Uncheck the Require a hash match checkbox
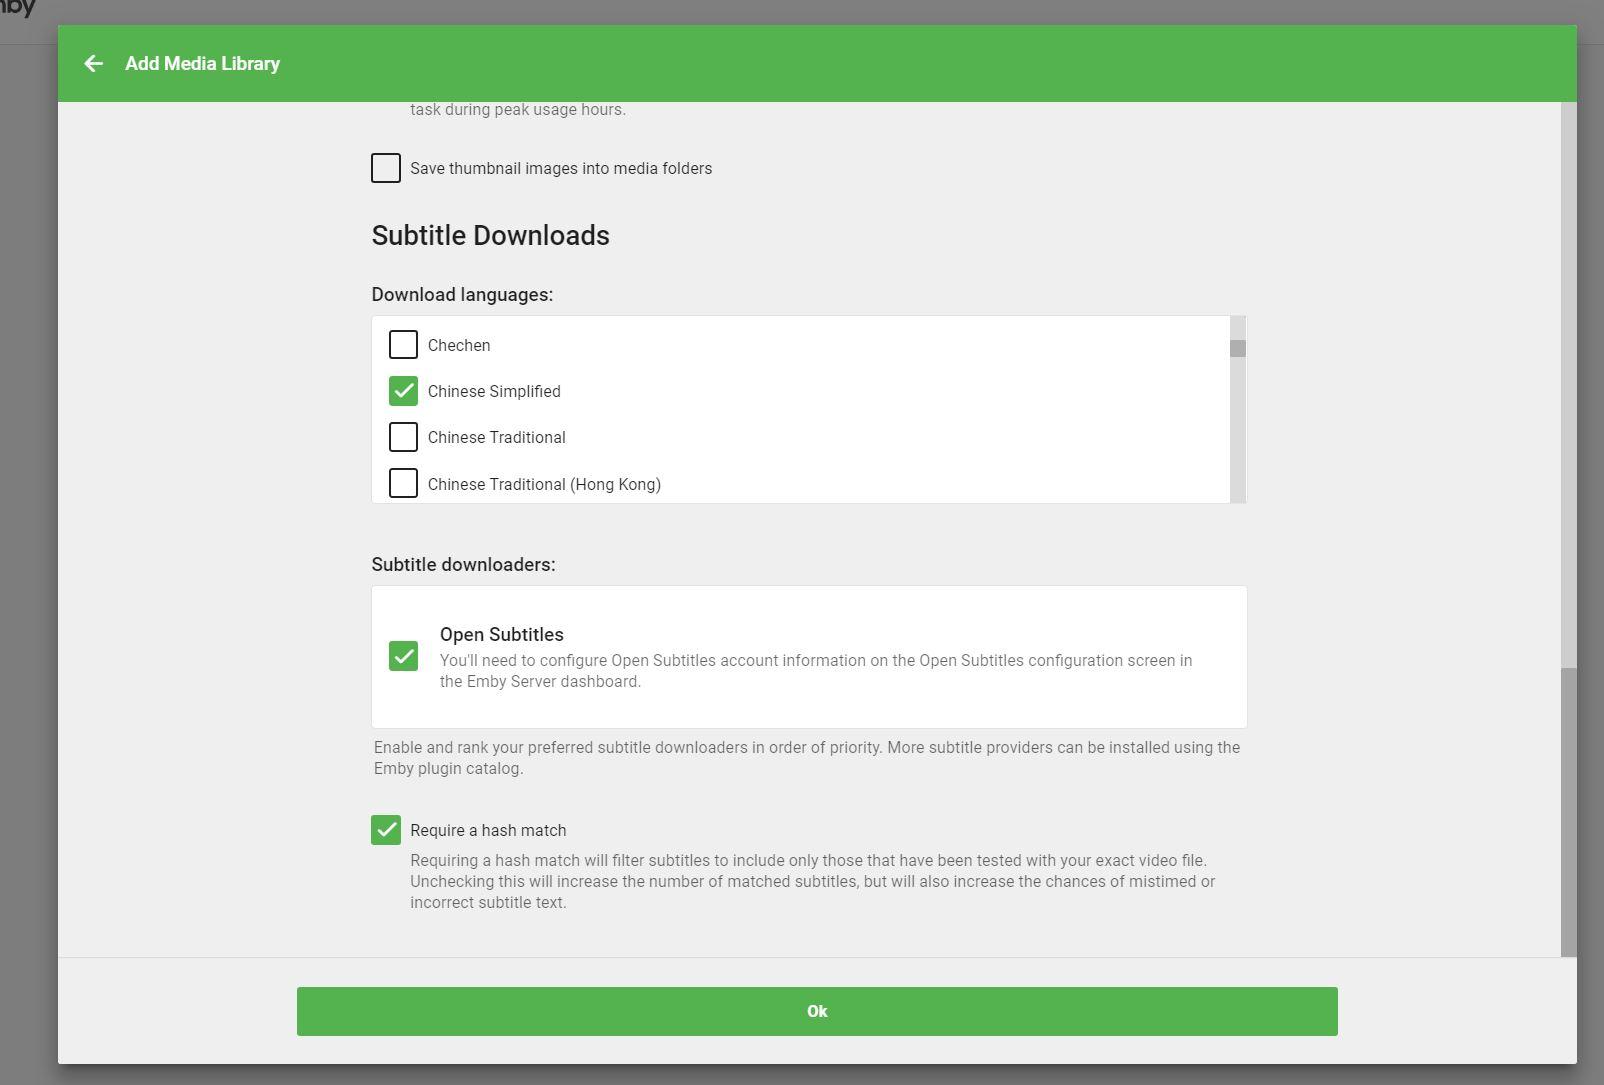1604x1085 pixels. pyautogui.click(x=386, y=830)
